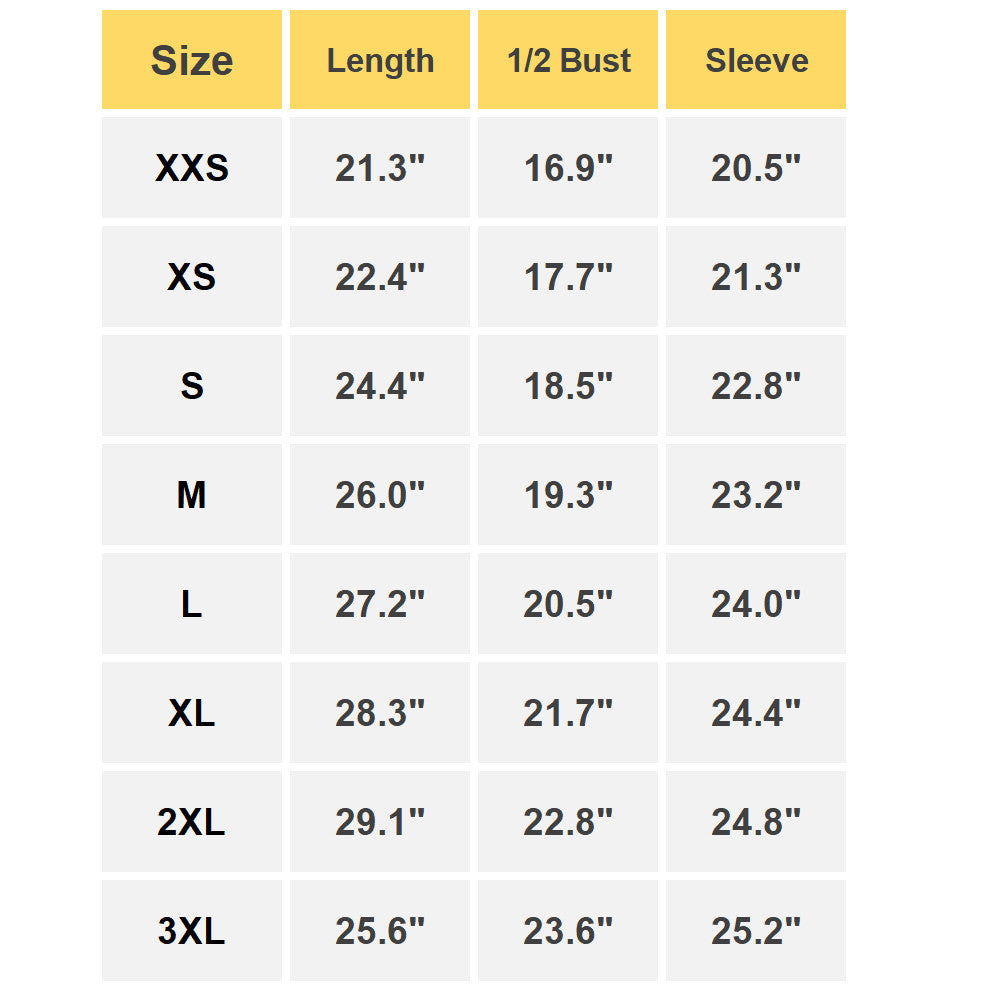The height and width of the screenshot is (988, 988).
Task: Select the XS size cell
Action: (191, 277)
